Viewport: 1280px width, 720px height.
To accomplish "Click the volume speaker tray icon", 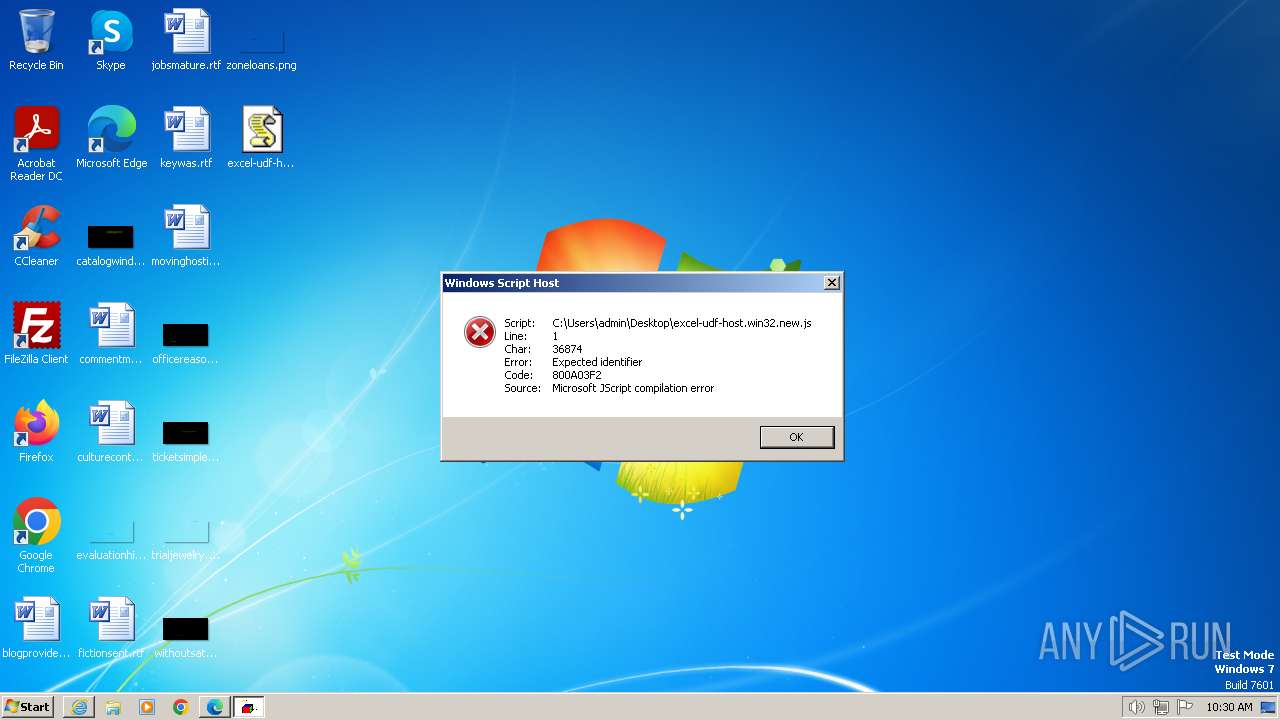I will 1136,707.
